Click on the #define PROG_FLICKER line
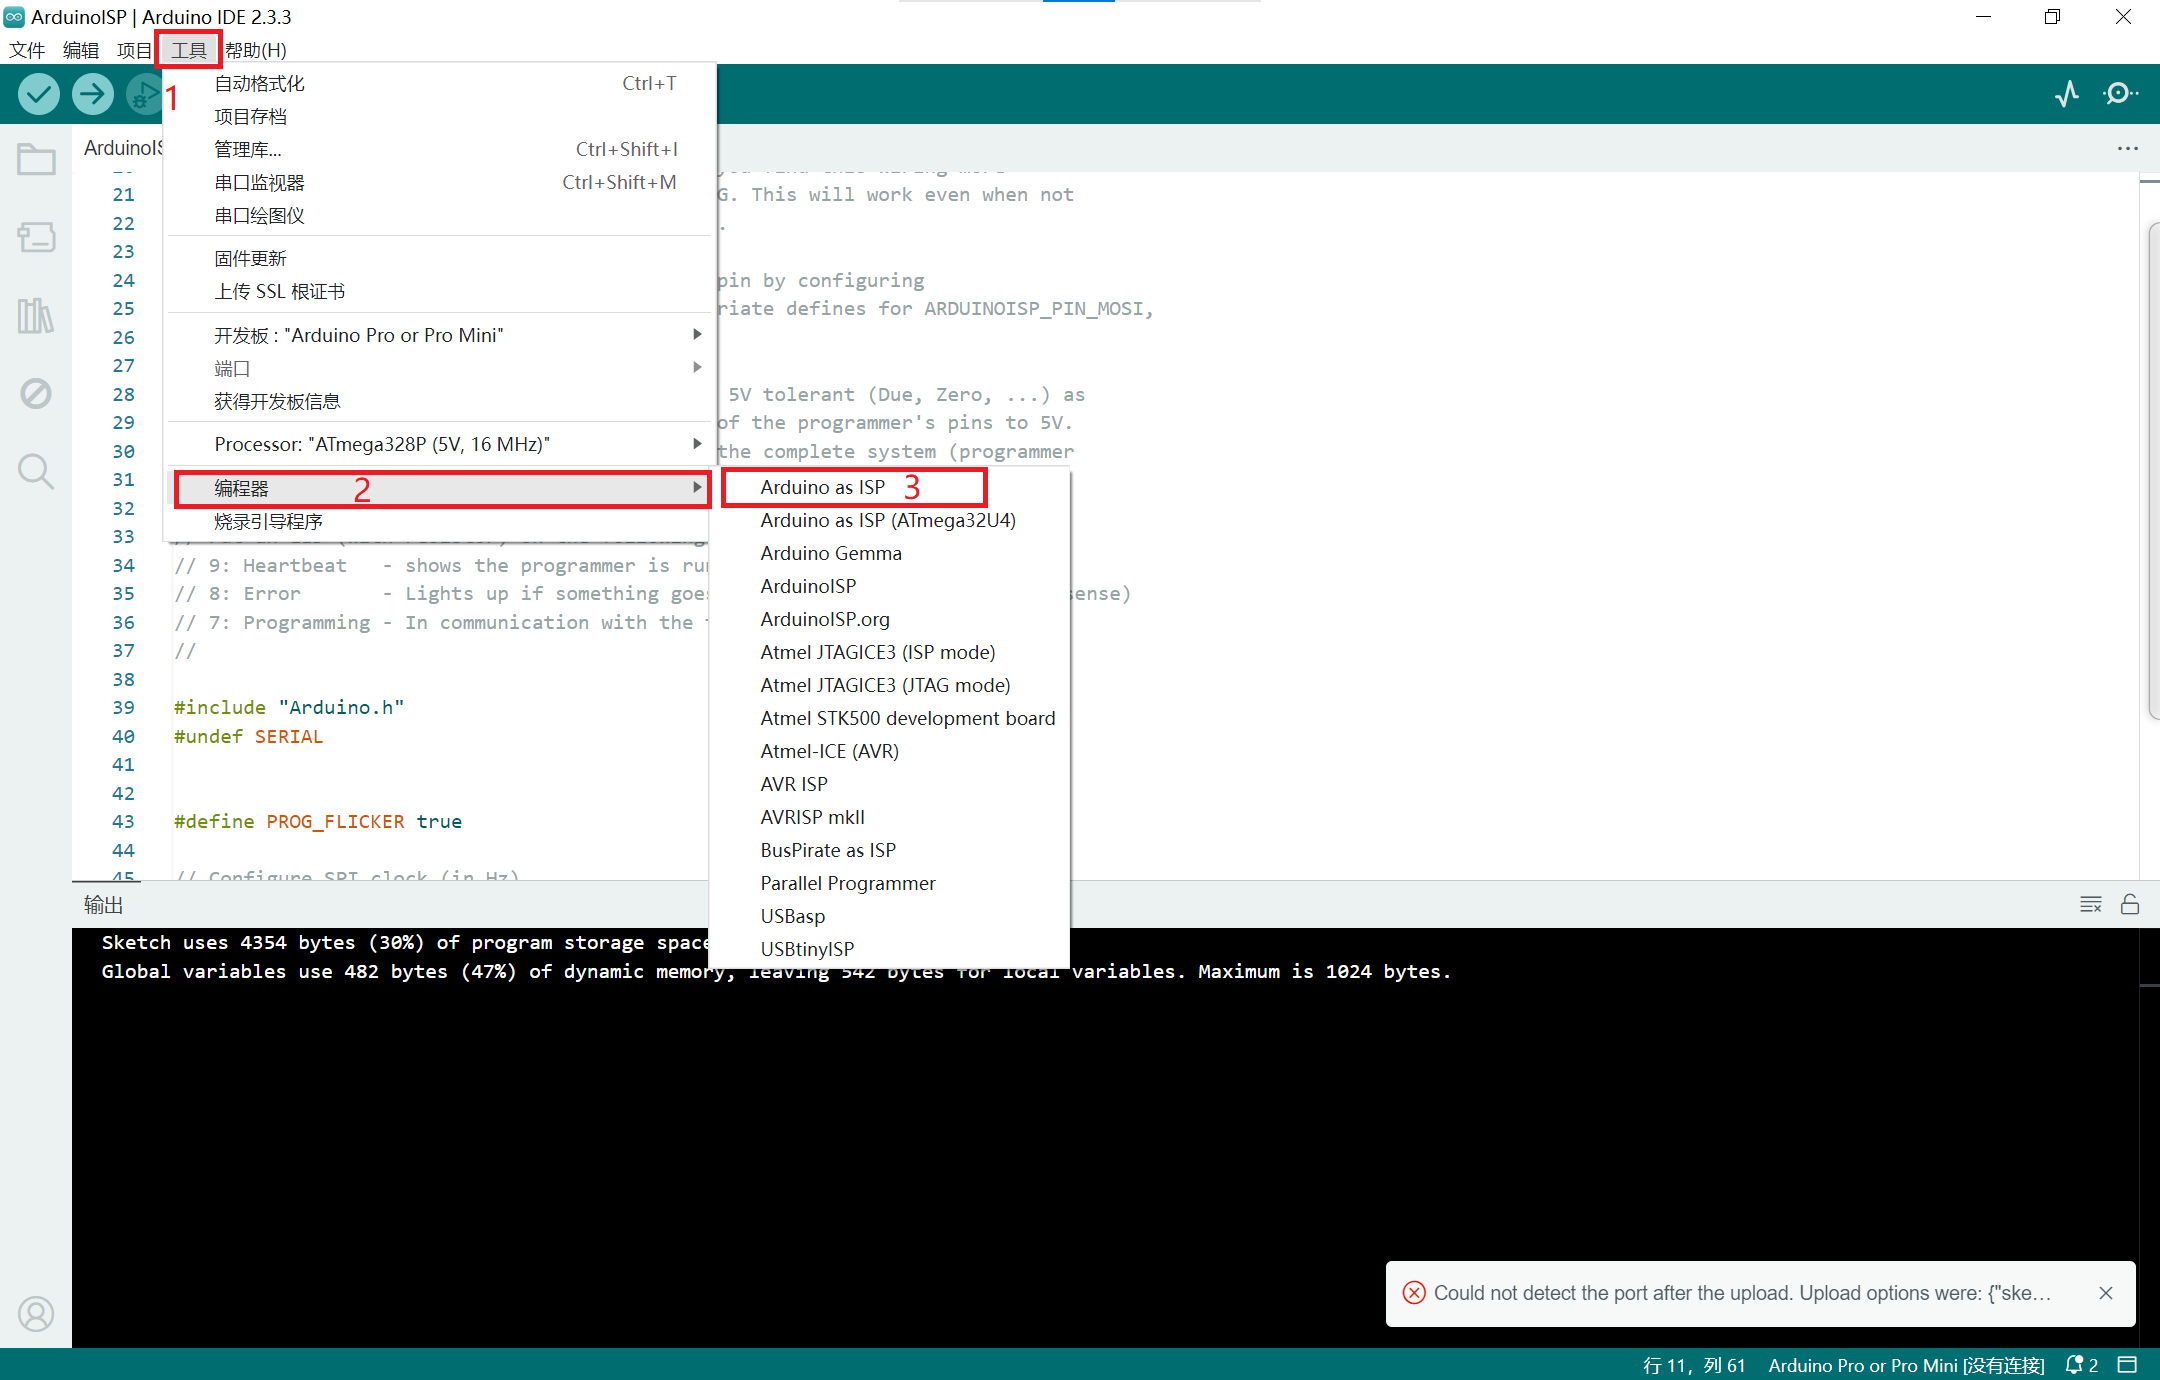 [x=318, y=821]
